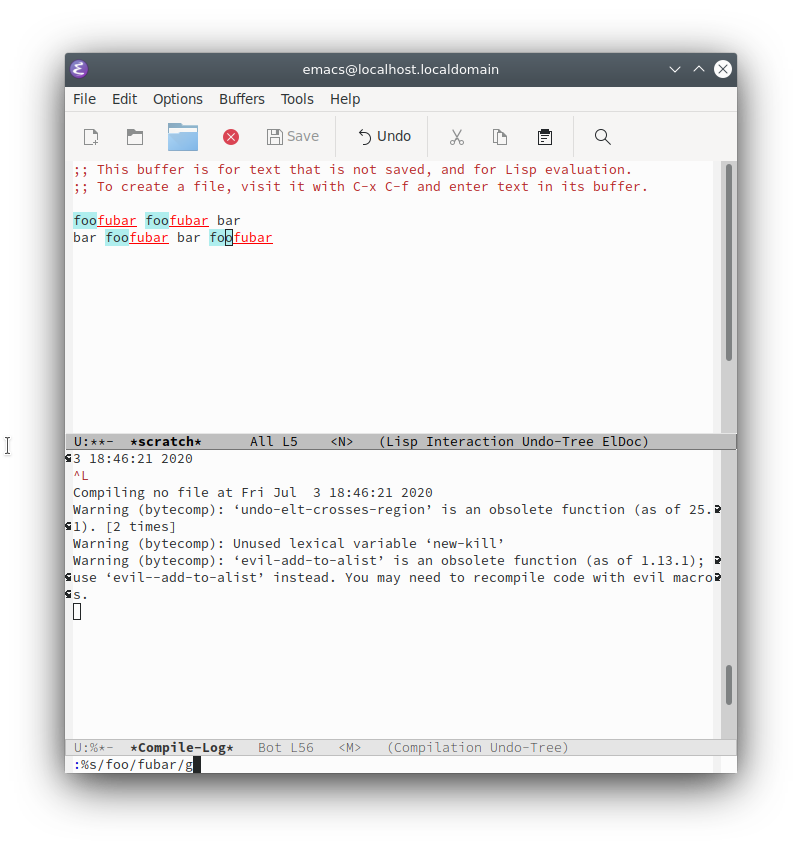Open the Buffers menu

[242, 99]
